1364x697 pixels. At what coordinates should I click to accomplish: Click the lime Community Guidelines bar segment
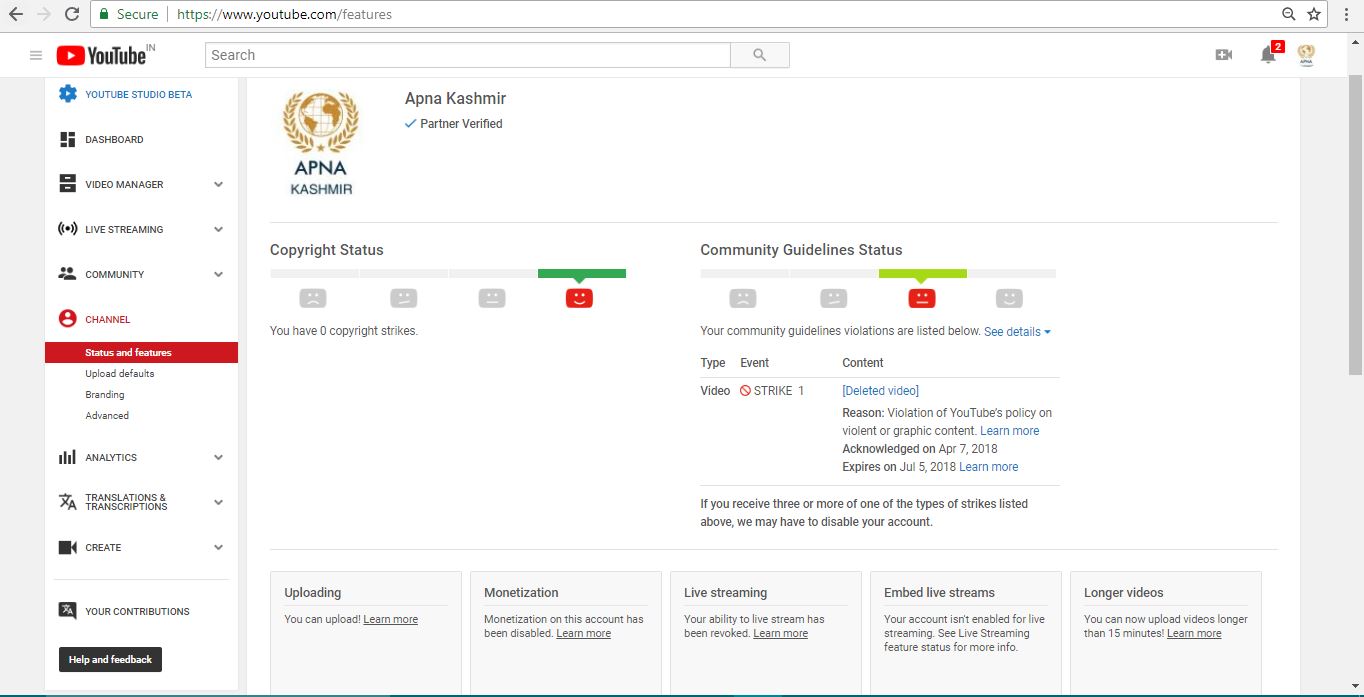coord(923,273)
